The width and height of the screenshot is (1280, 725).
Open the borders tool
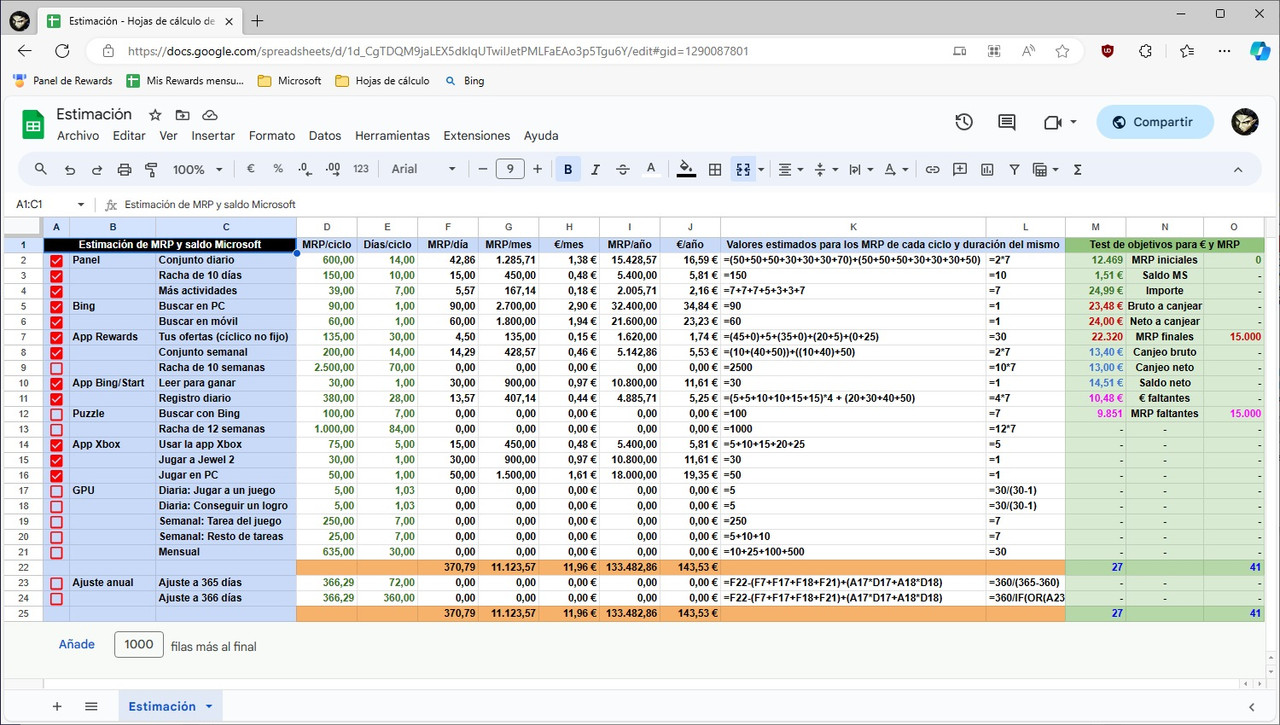click(715, 169)
